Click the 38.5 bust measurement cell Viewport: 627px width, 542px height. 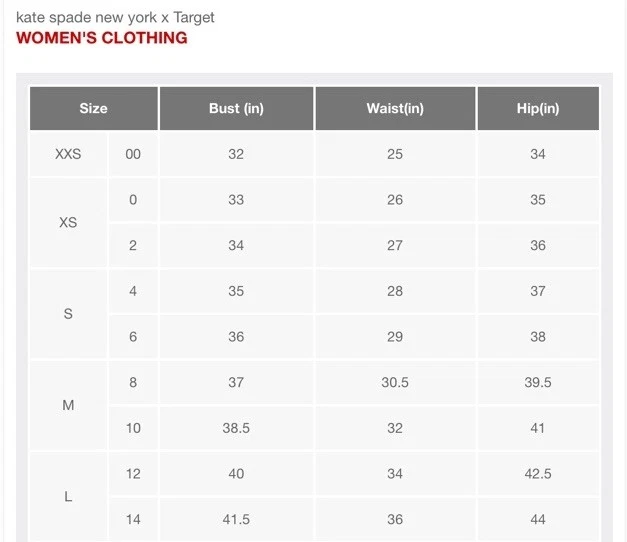click(236, 428)
